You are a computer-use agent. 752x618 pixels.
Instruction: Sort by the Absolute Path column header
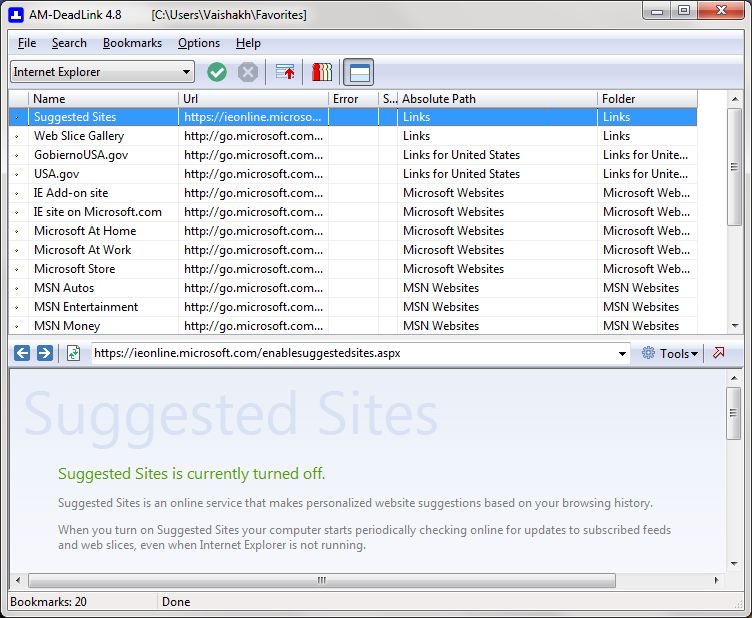(x=497, y=99)
